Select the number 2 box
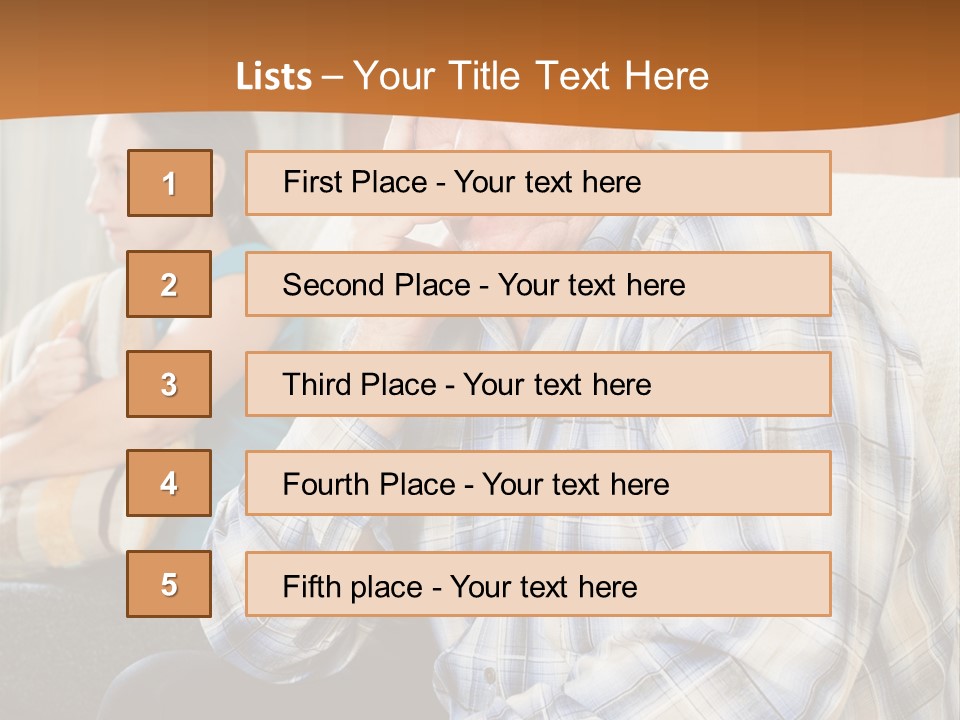Image resolution: width=960 pixels, height=720 pixels. coord(169,284)
